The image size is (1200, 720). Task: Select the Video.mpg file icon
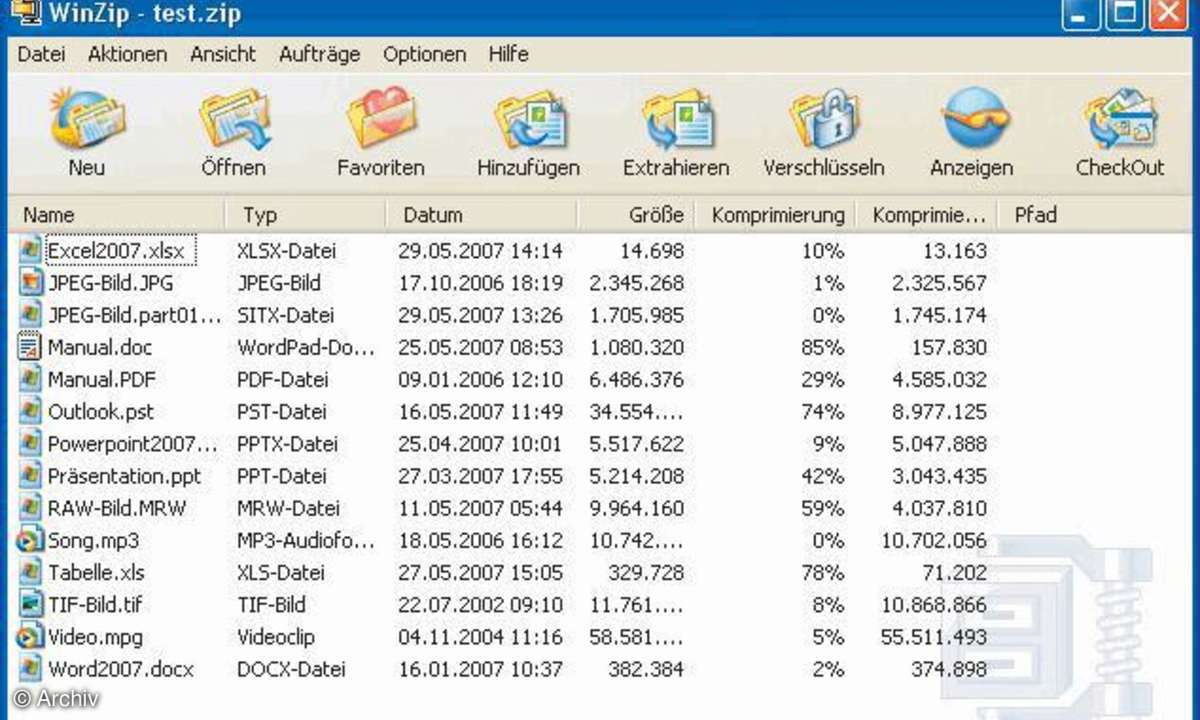[30, 636]
